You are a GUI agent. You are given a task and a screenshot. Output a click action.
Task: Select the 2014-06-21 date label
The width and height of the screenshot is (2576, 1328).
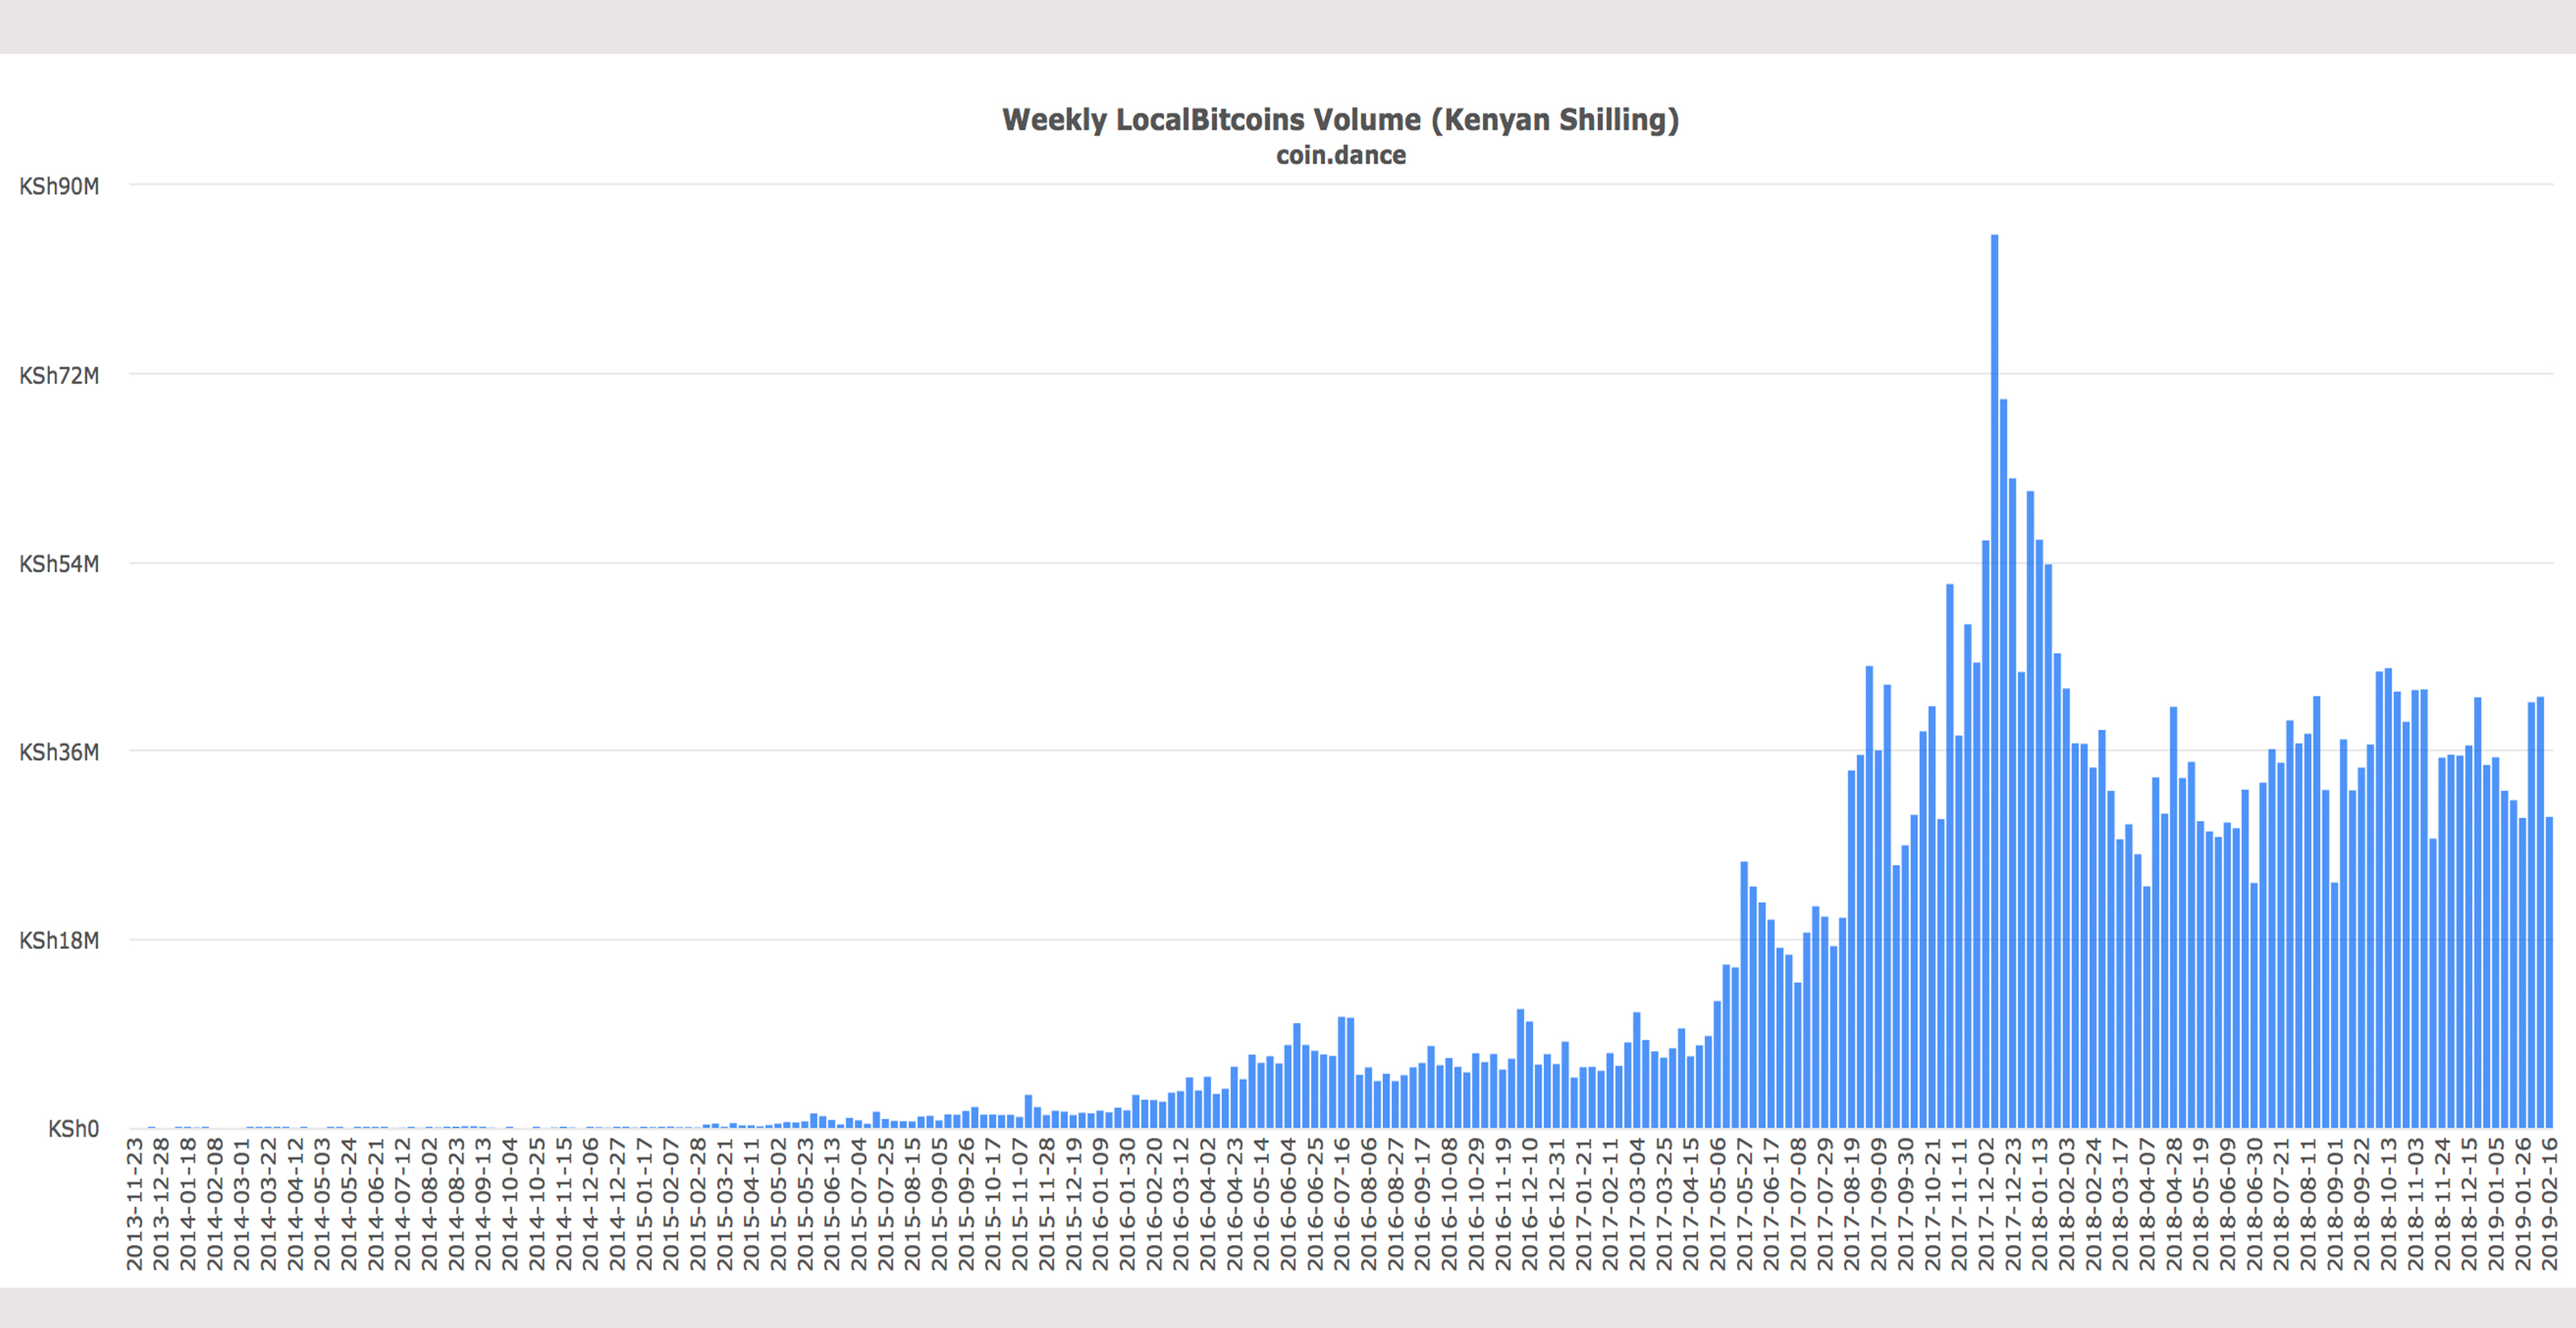pyautogui.click(x=376, y=1204)
